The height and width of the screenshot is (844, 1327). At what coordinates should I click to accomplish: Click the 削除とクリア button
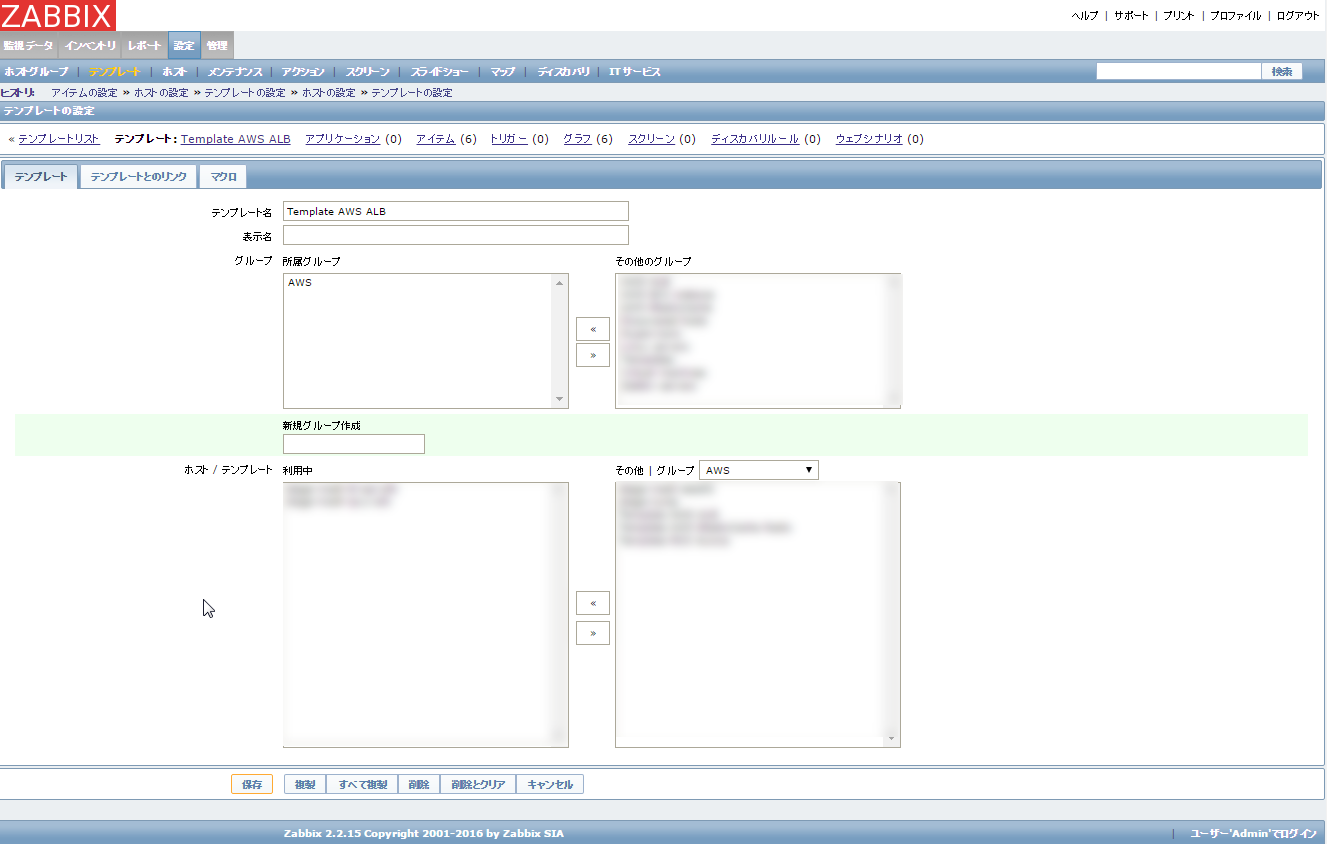tap(478, 784)
